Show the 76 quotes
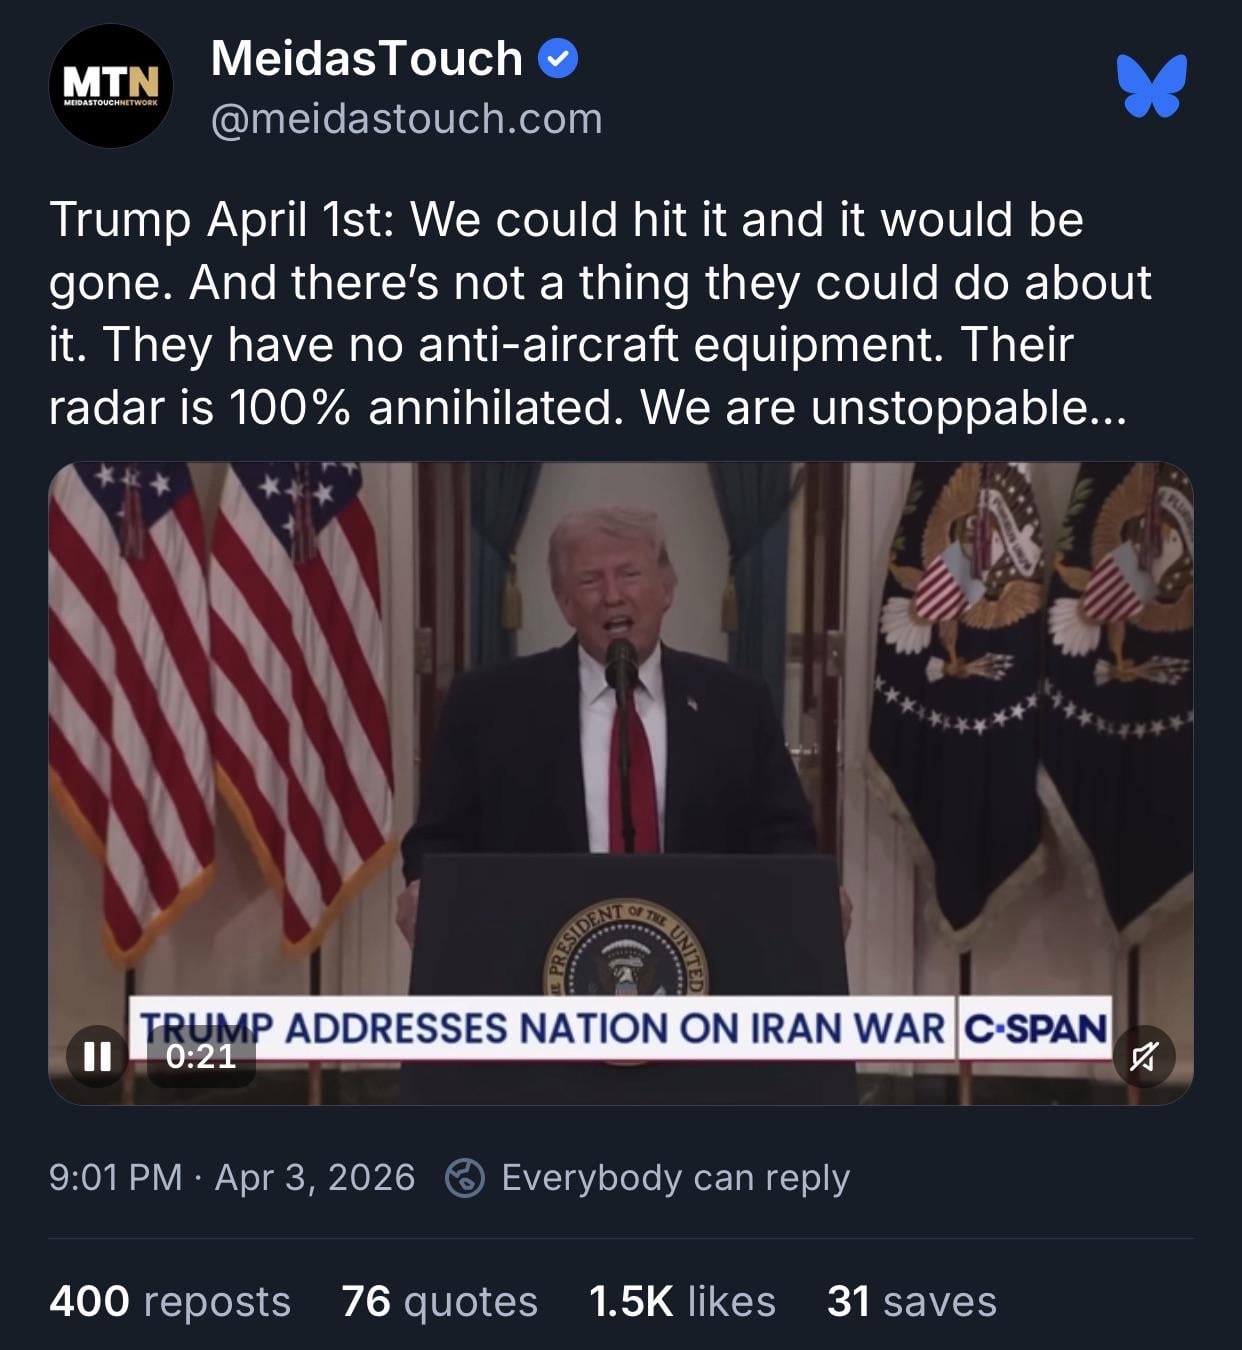1242x1350 pixels. 439,1301
